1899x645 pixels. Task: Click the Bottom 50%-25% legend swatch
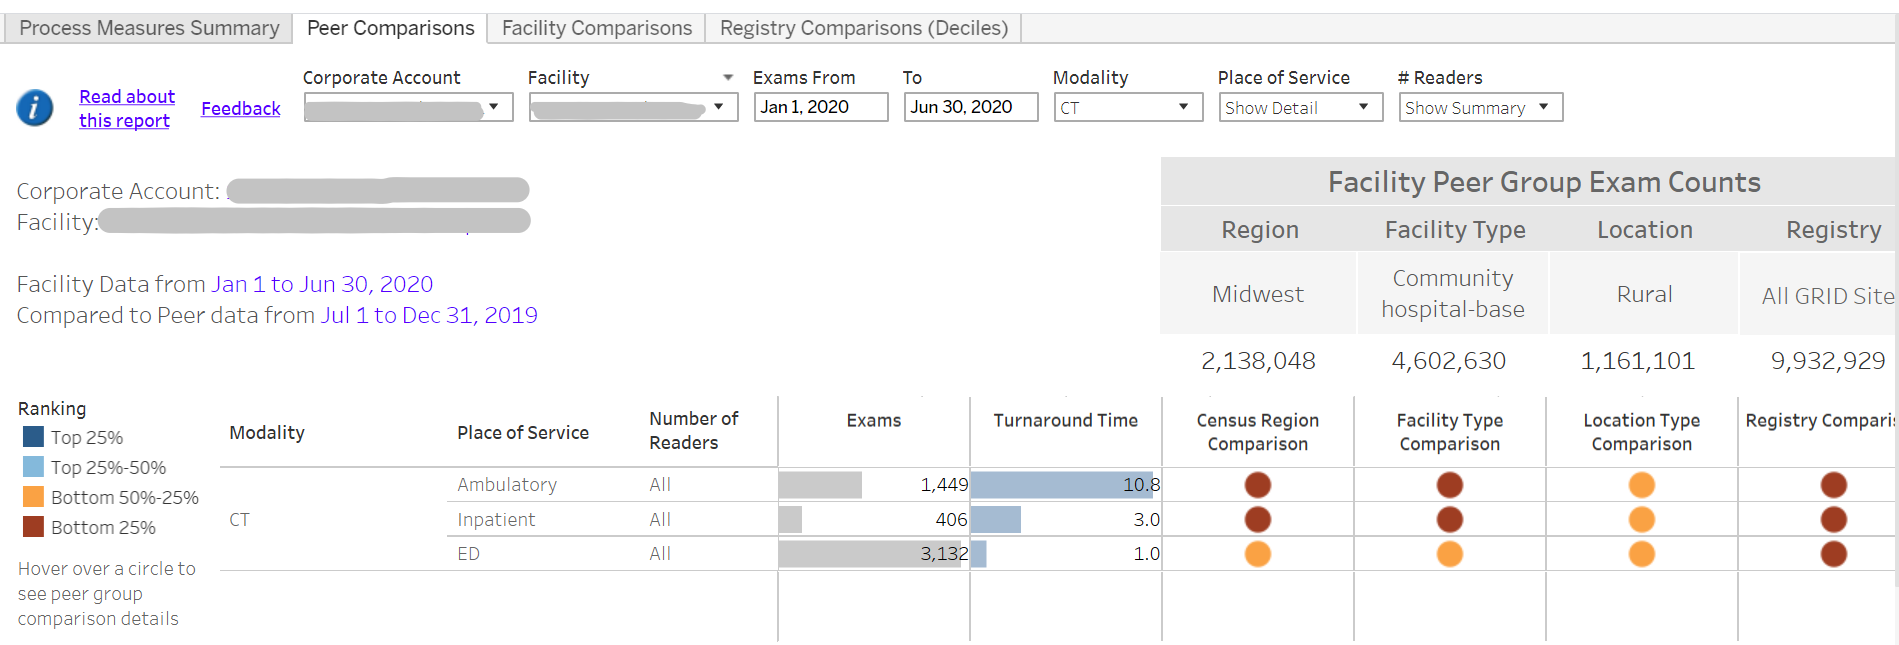(33, 497)
